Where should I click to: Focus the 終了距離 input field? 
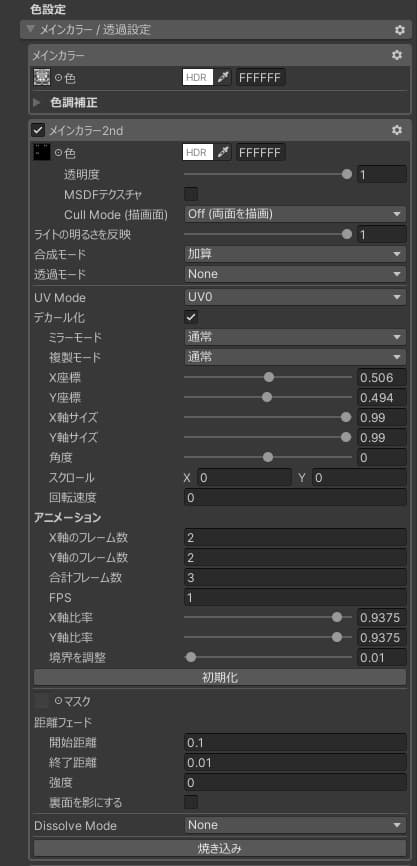[x=295, y=763]
